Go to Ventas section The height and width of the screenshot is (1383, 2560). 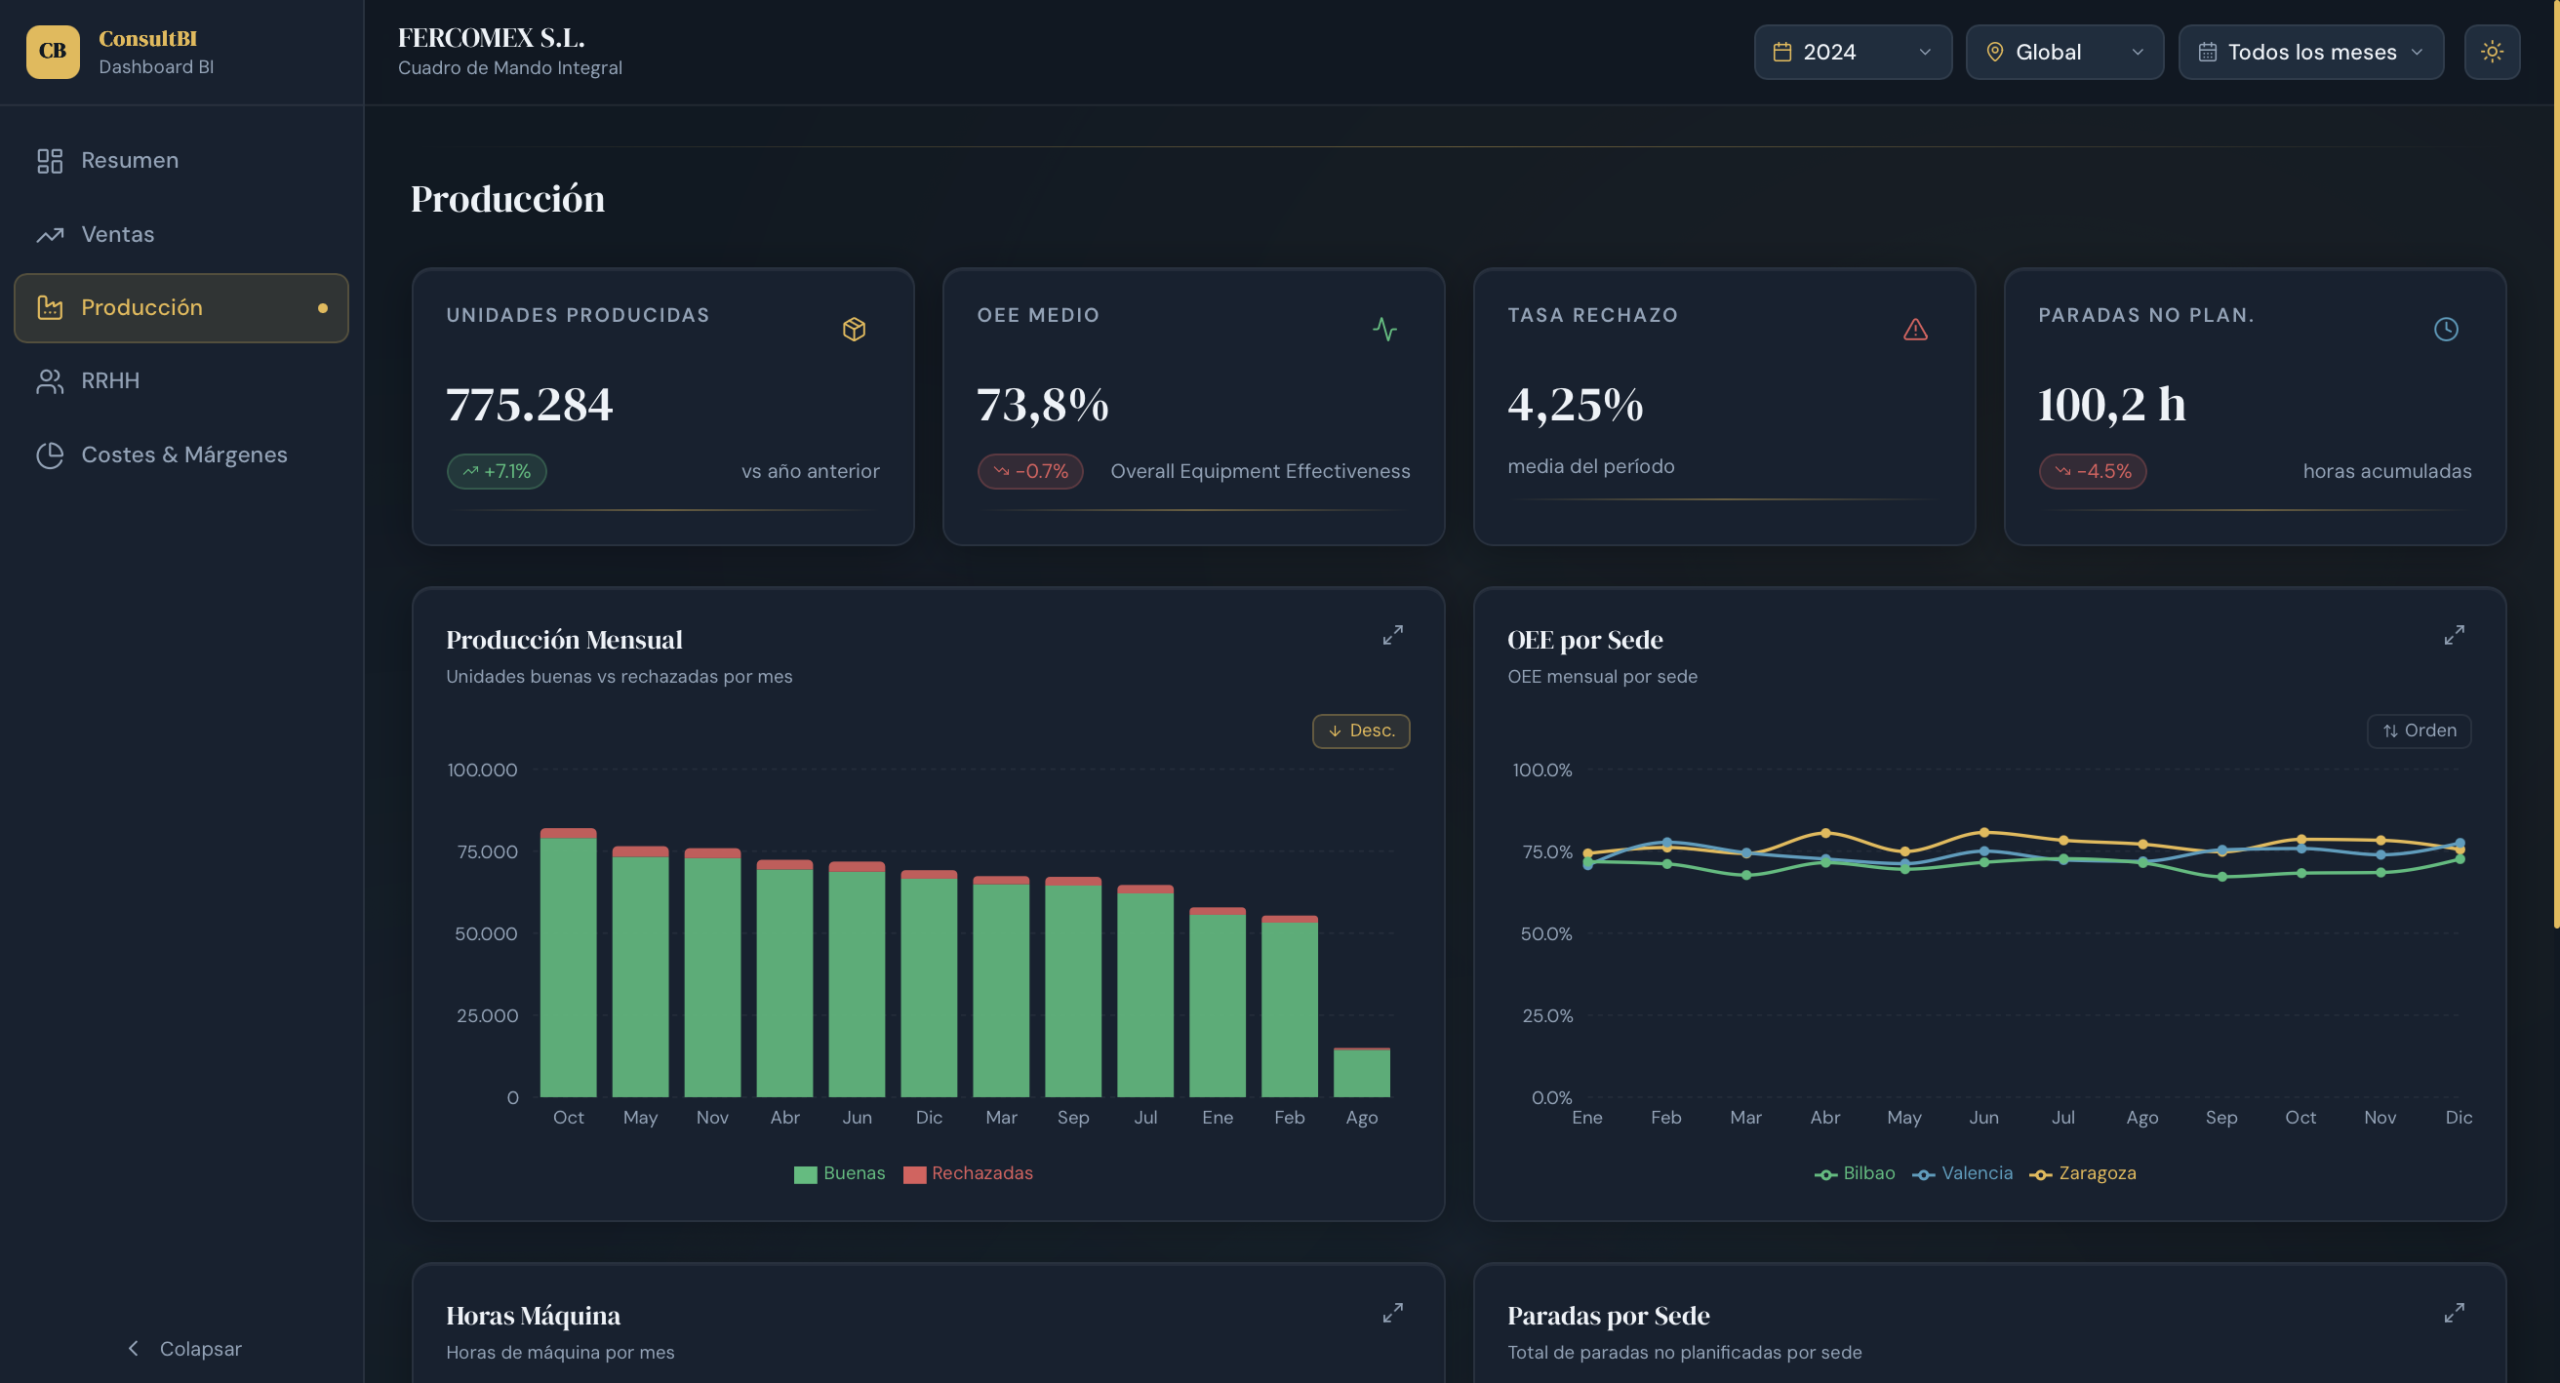click(118, 234)
